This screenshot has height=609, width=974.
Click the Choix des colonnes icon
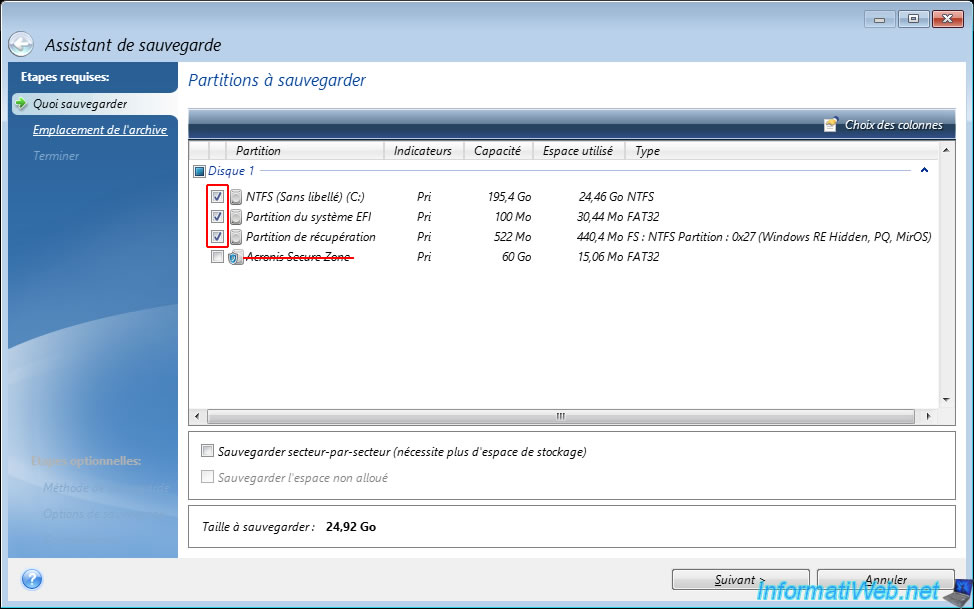[x=830, y=125]
